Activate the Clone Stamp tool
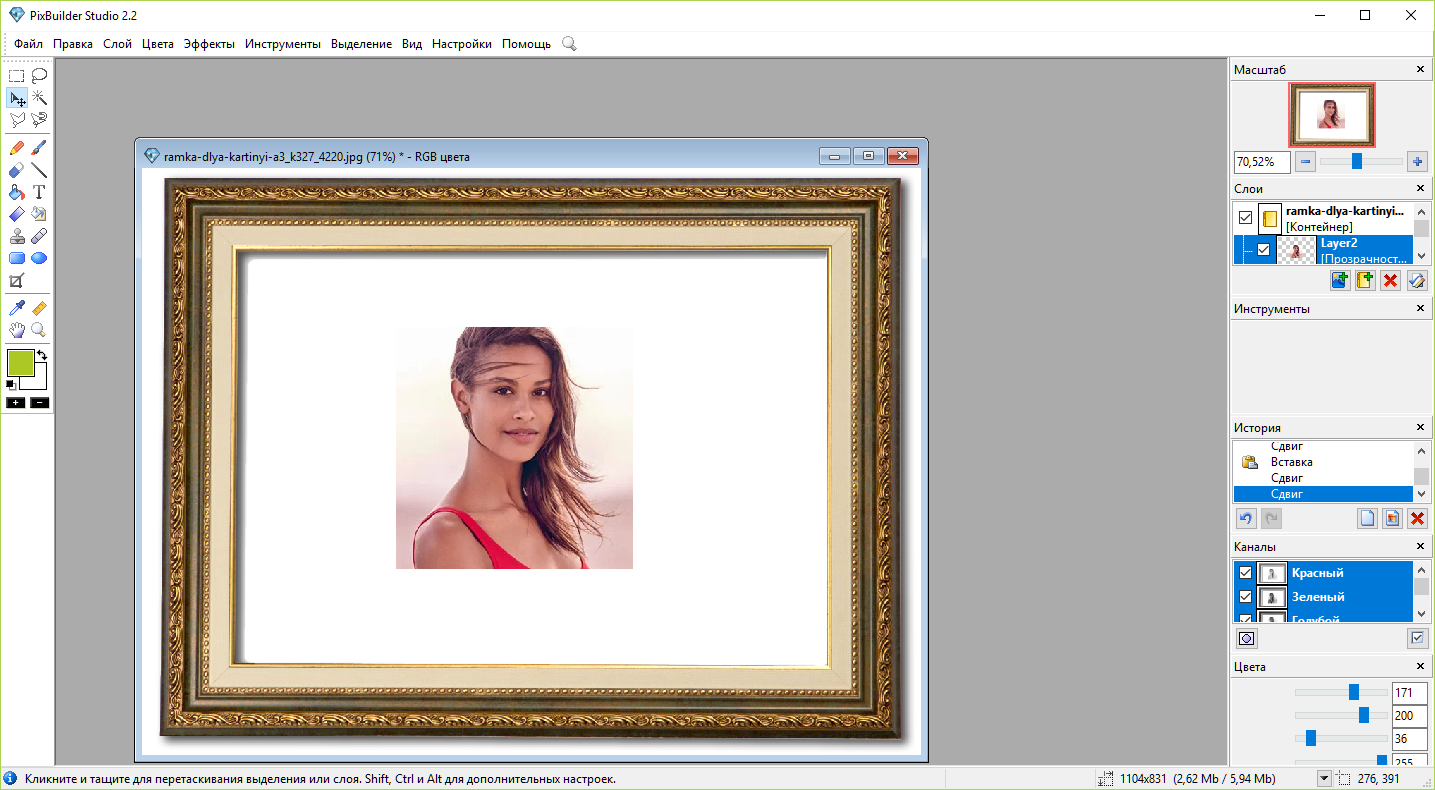This screenshot has width=1435, height=790. pyautogui.click(x=17, y=236)
